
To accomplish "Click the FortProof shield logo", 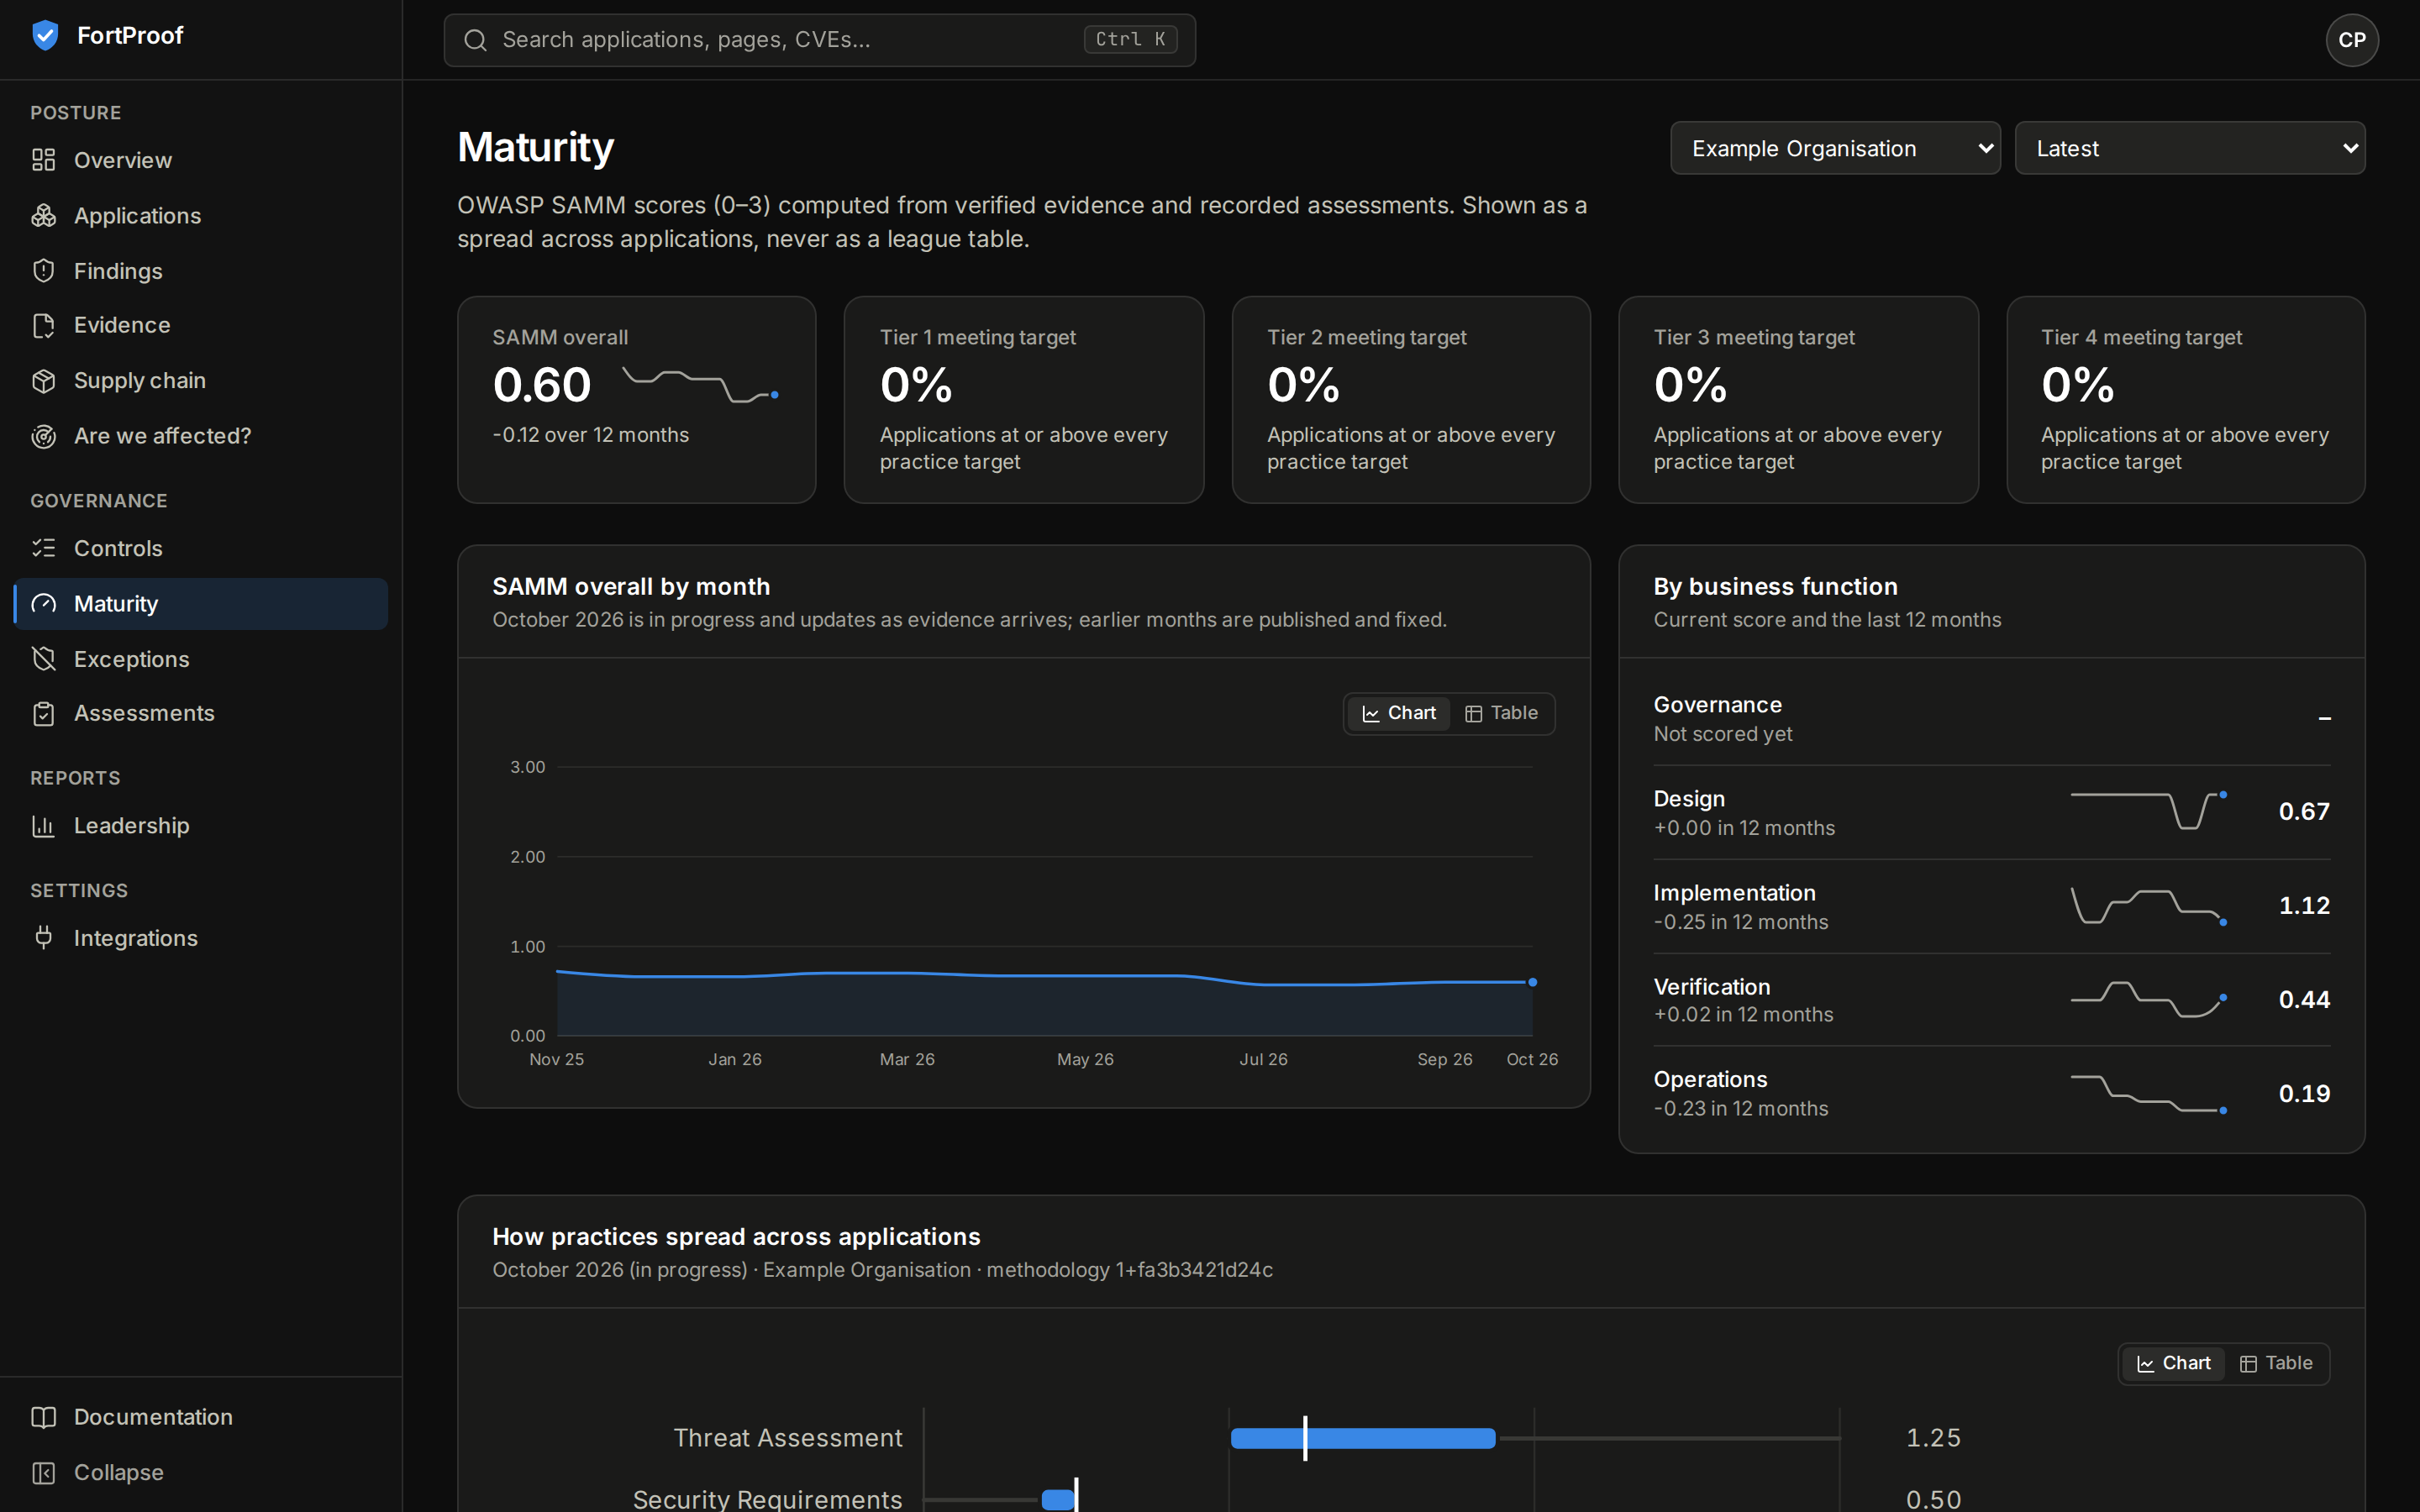I will pos(45,36).
